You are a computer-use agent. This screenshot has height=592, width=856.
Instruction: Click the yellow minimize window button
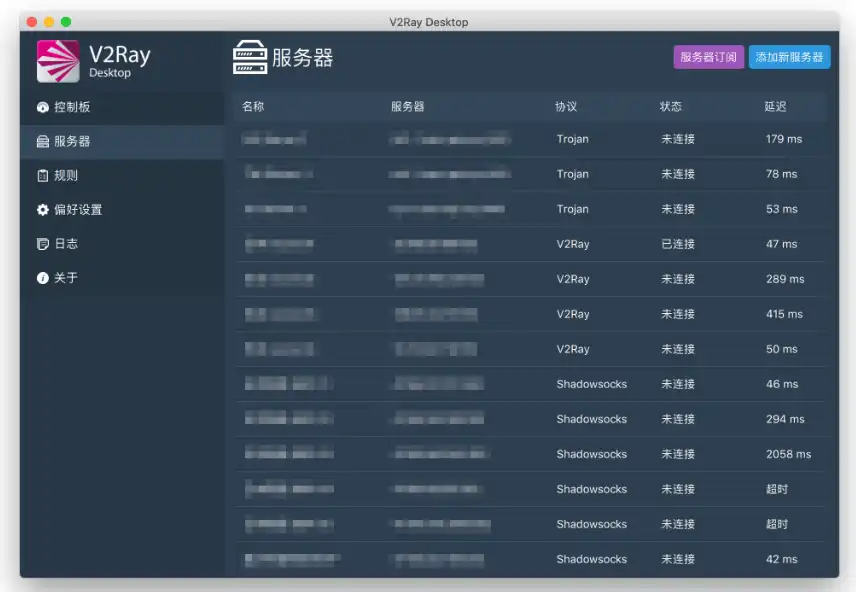tap(49, 22)
